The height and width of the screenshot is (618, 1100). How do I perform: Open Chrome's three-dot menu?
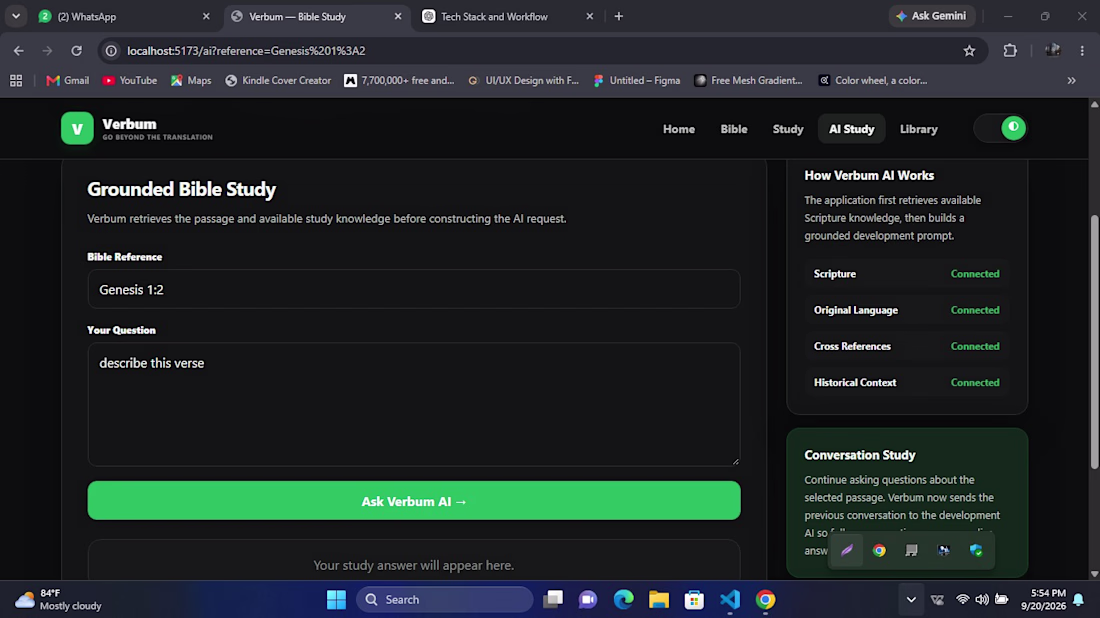[x=1082, y=51]
